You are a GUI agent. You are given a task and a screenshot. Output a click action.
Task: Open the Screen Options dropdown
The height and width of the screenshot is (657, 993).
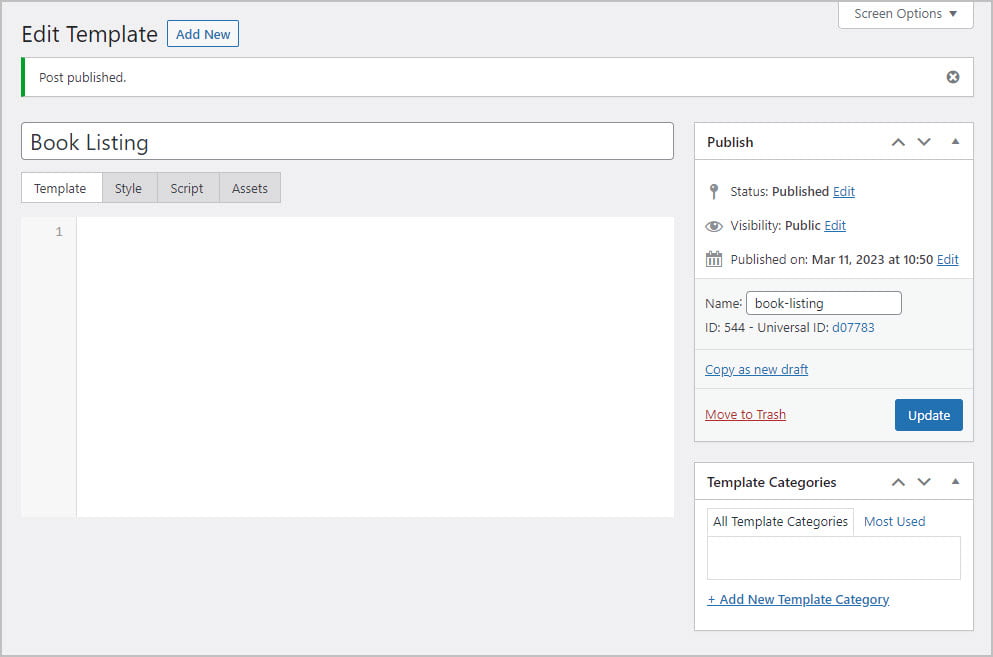pyautogui.click(x=905, y=14)
